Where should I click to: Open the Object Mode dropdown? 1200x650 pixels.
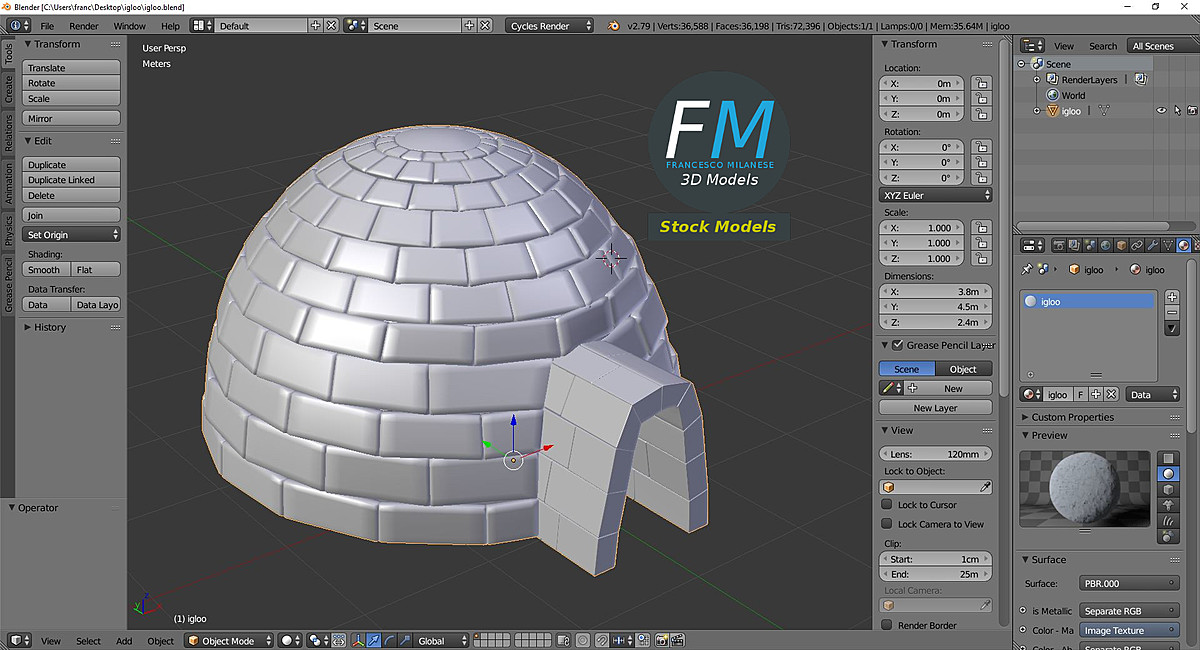tap(230, 641)
